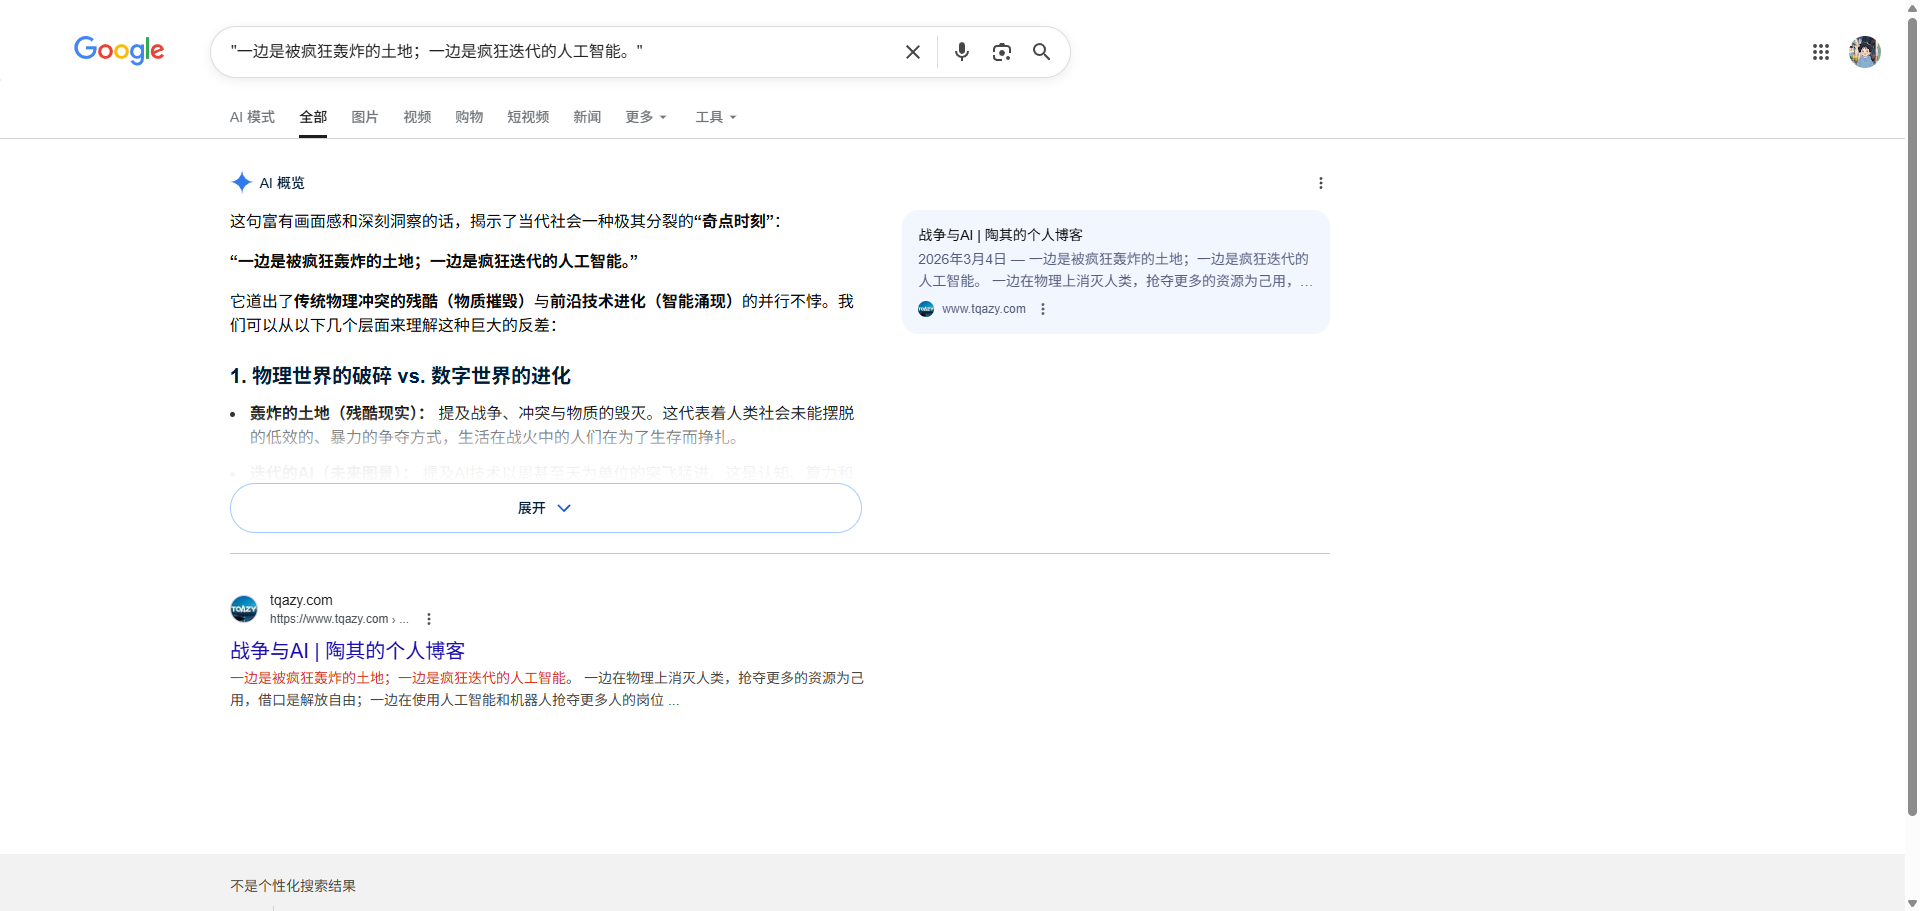Open the 工具 dropdown
The height and width of the screenshot is (911, 1920).
(715, 117)
